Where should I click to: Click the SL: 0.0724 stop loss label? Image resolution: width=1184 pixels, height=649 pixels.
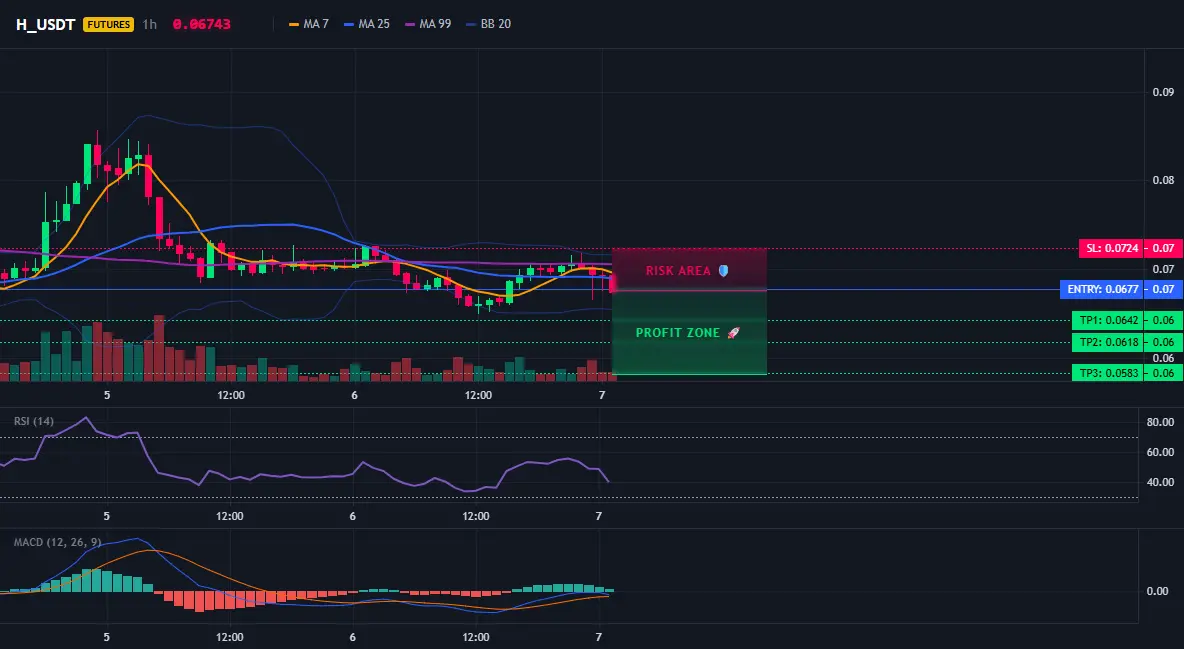point(1111,248)
